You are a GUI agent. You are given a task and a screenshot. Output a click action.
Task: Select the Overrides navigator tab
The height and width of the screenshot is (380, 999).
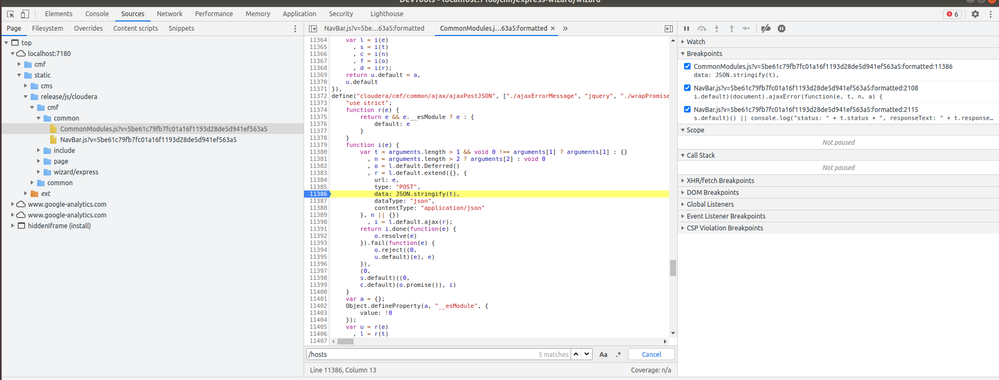click(x=89, y=29)
